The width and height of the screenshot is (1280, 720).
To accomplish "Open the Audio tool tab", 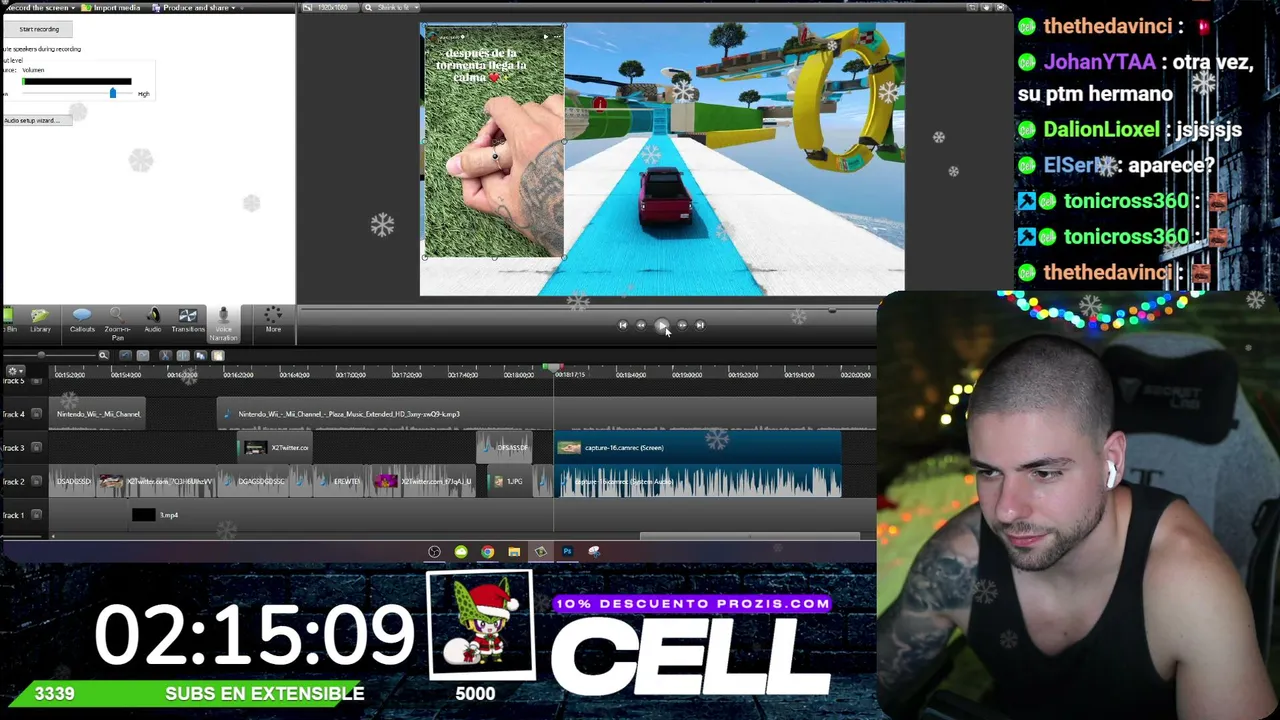I will point(153,320).
